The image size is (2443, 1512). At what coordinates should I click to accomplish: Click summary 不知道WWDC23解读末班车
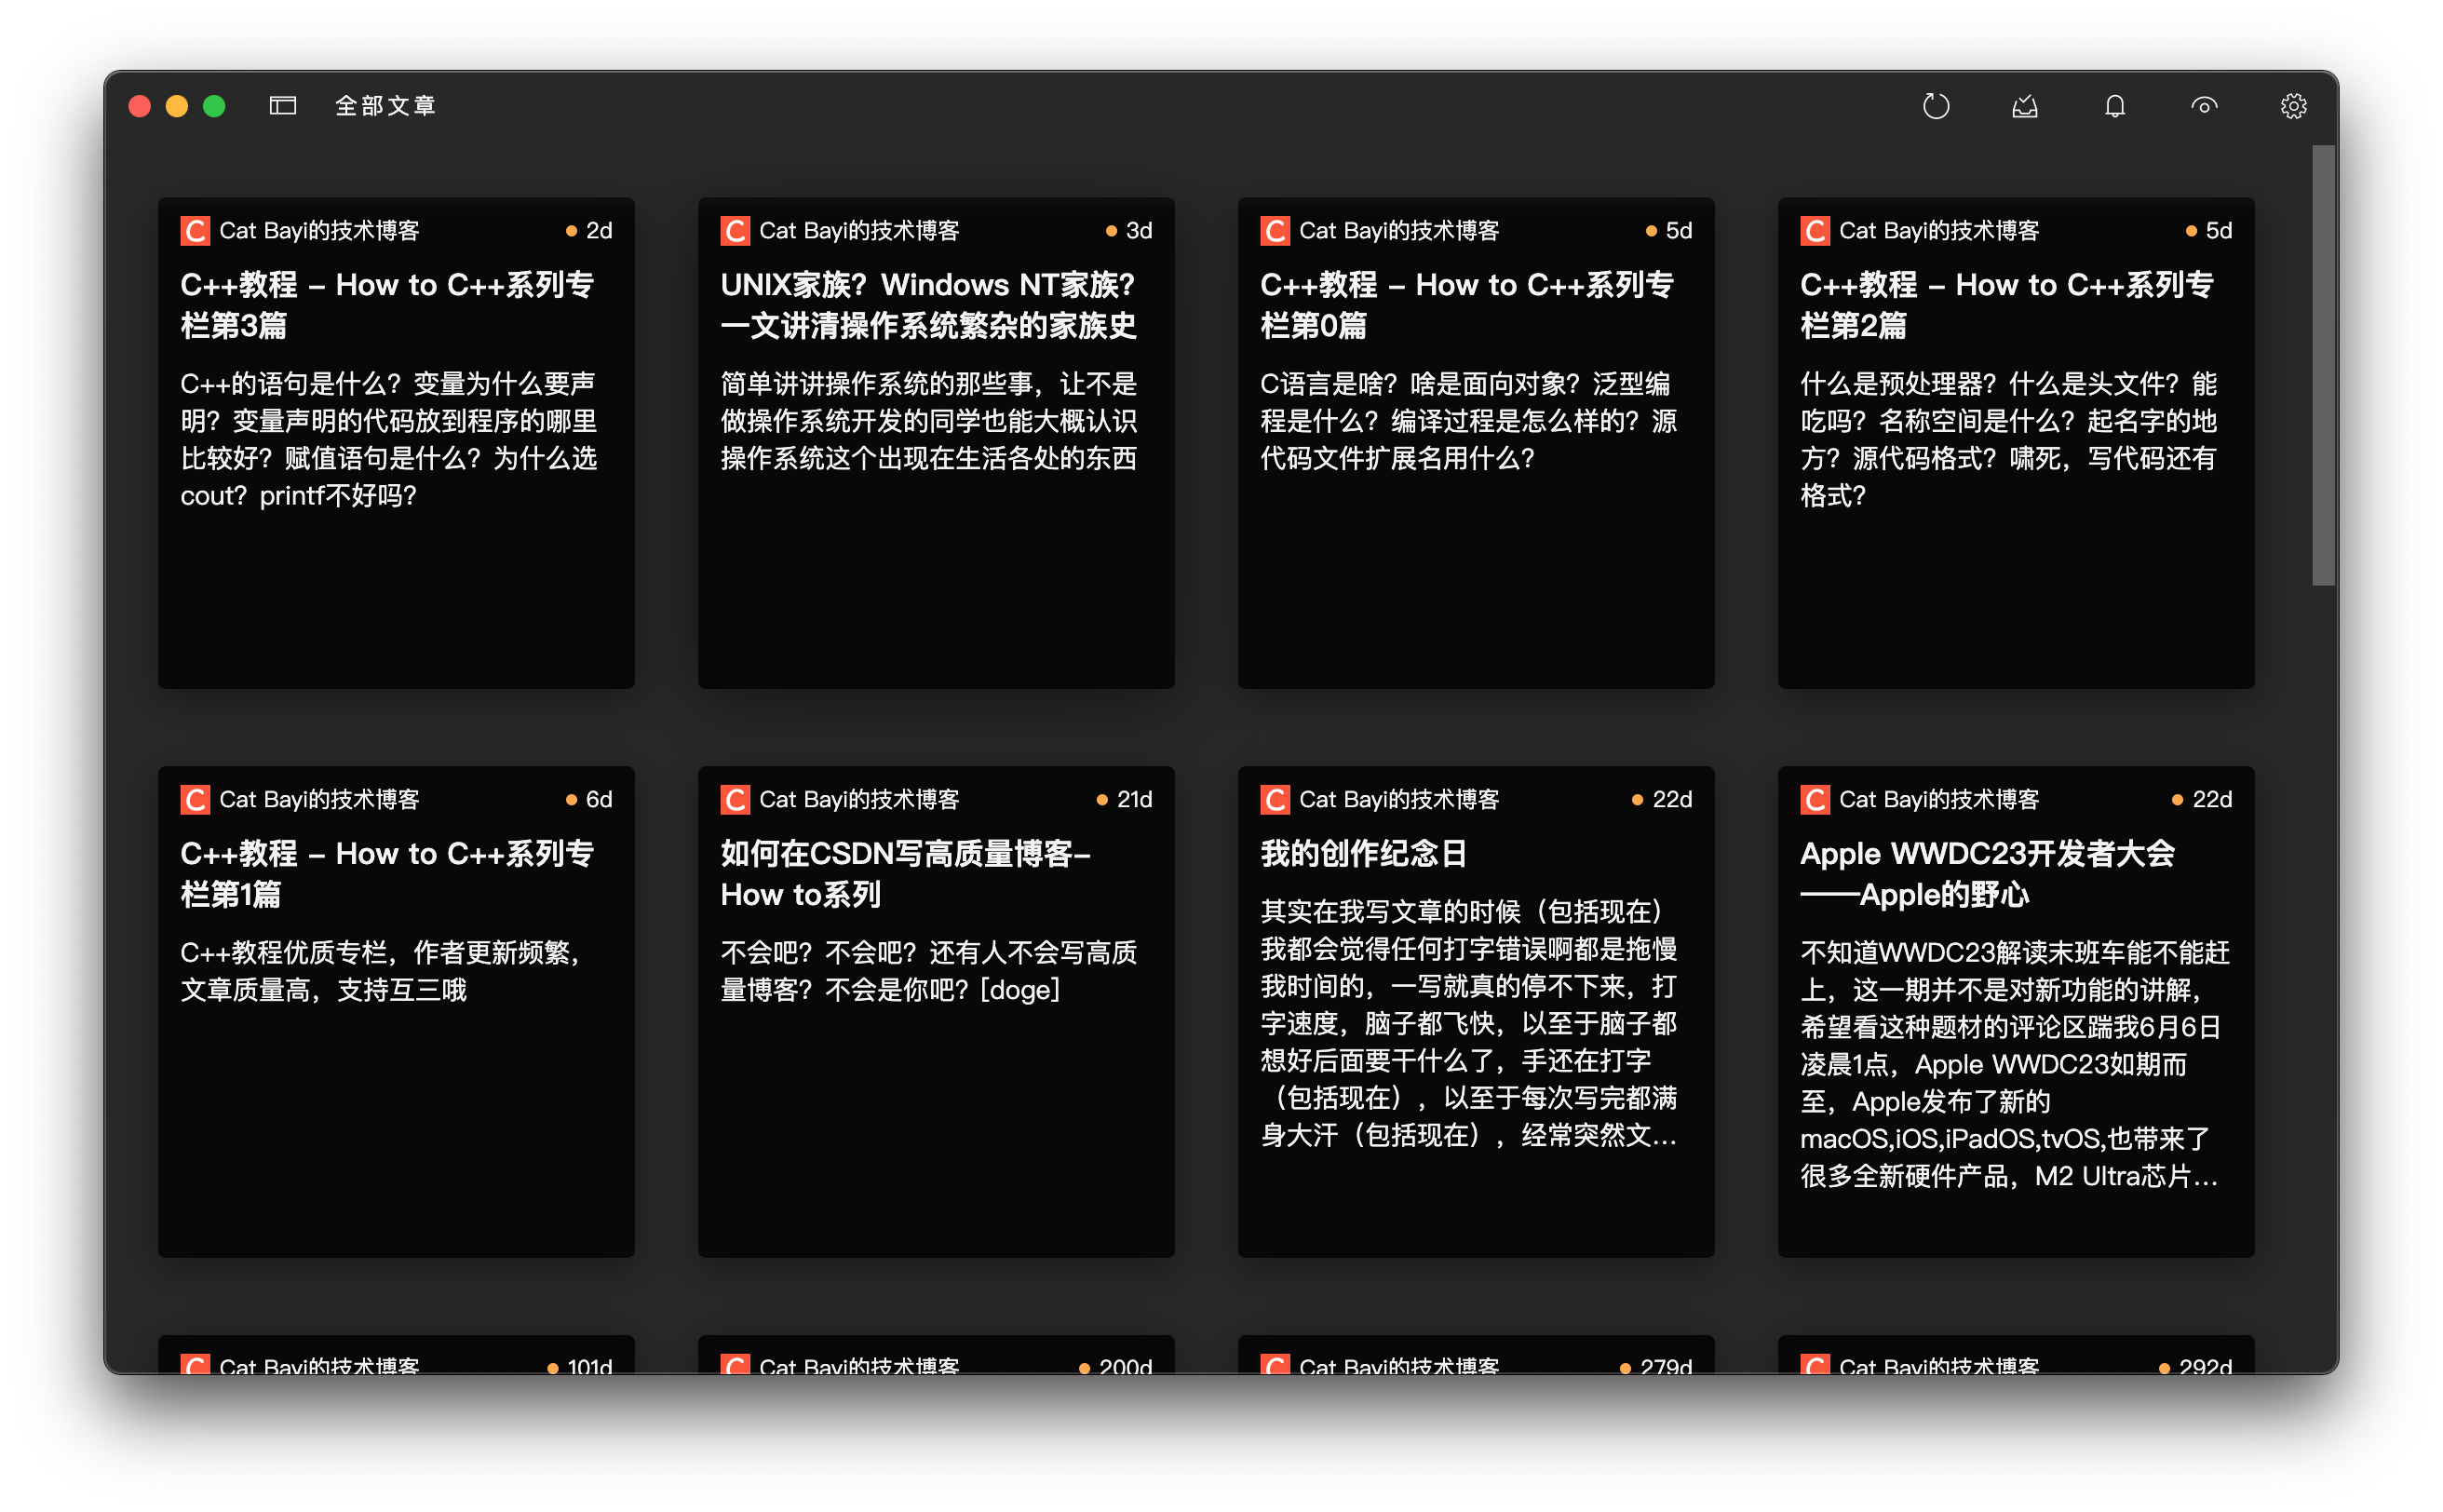click(2014, 1064)
